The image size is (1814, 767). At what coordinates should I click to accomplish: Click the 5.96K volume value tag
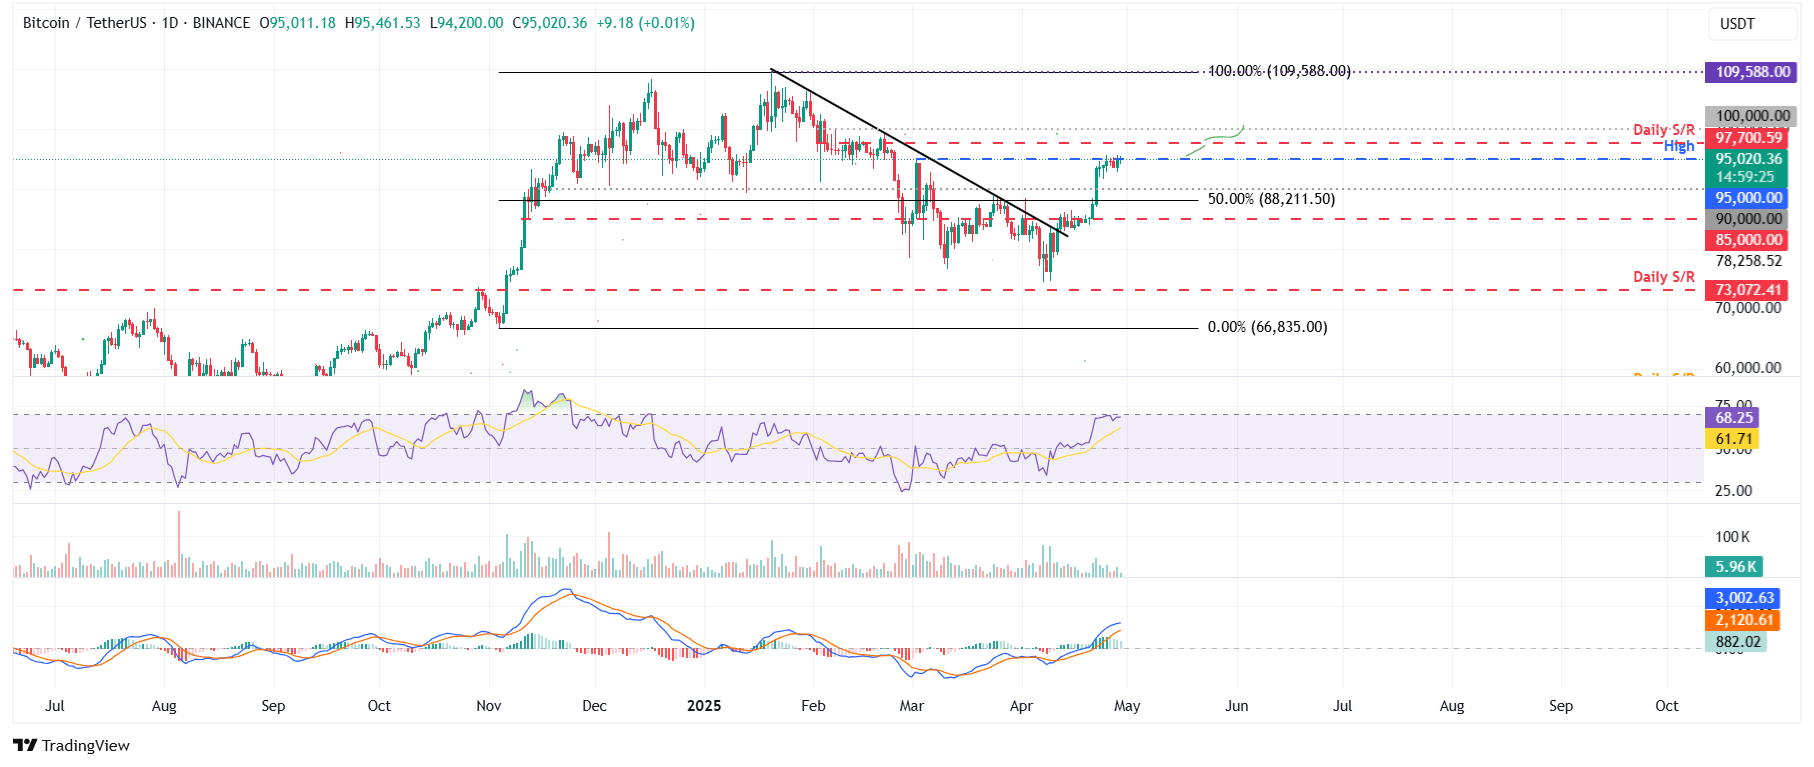[1734, 567]
